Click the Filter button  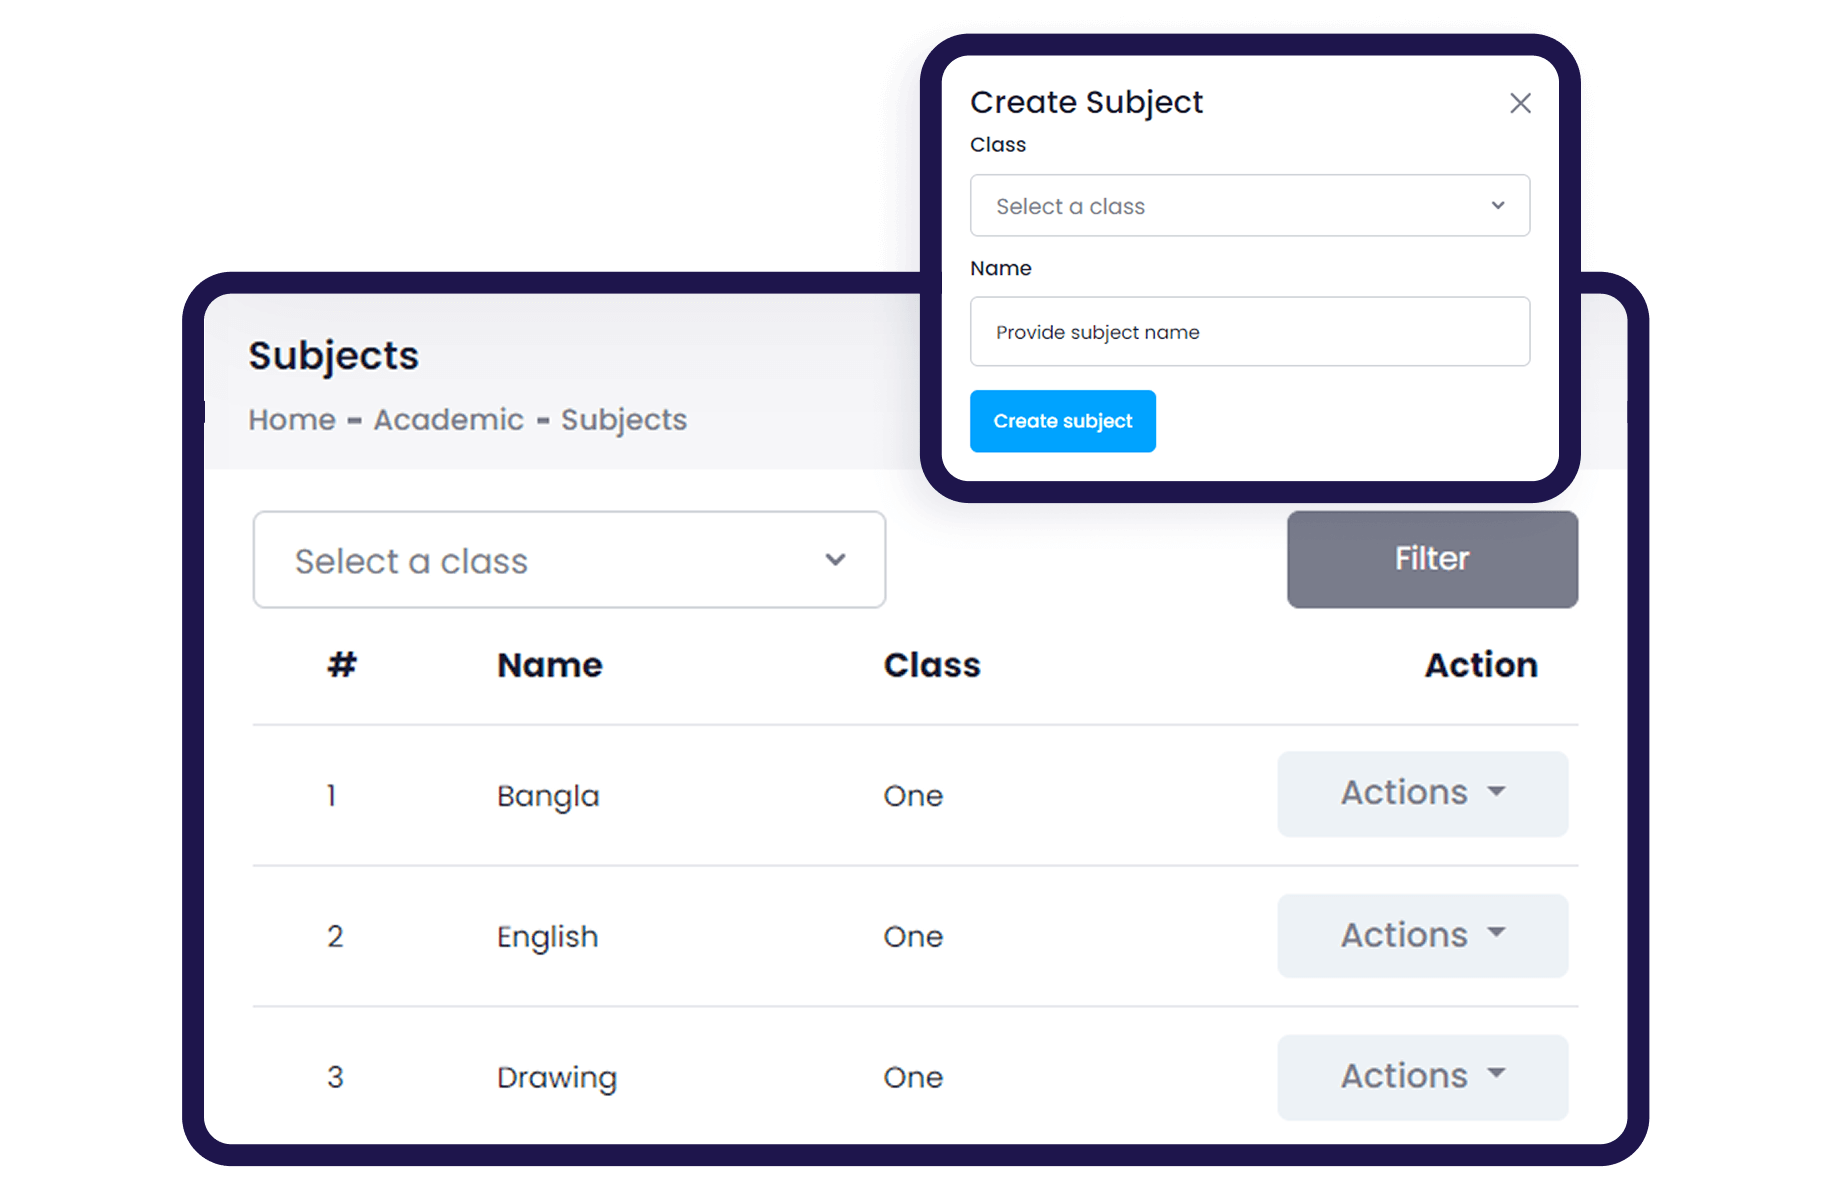click(x=1431, y=559)
